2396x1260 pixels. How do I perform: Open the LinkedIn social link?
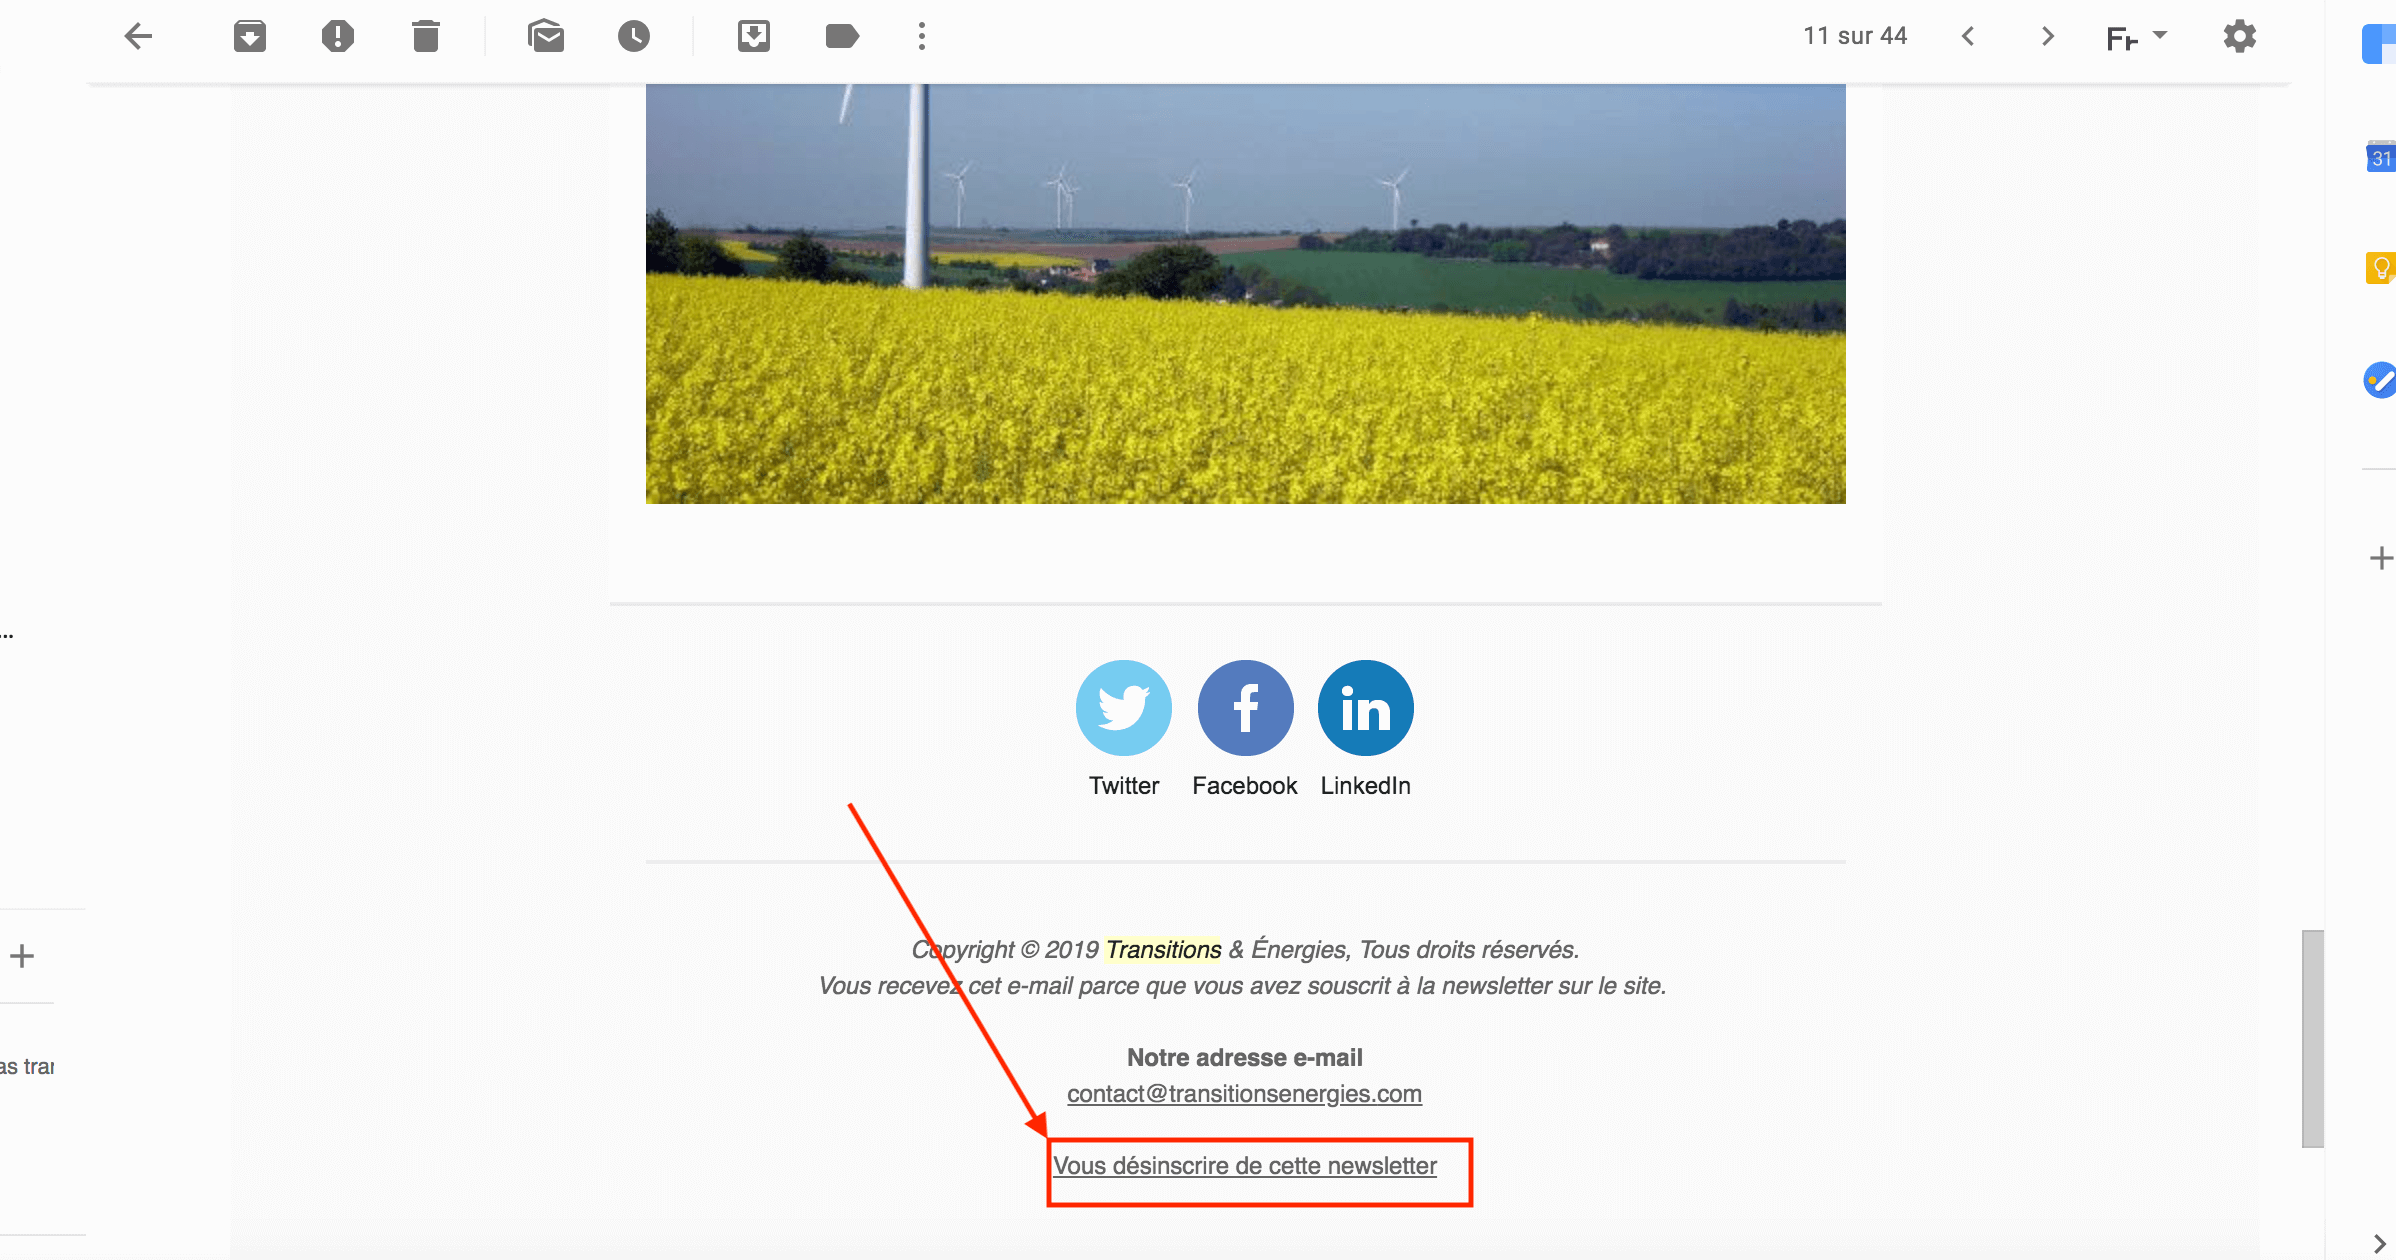point(1366,708)
